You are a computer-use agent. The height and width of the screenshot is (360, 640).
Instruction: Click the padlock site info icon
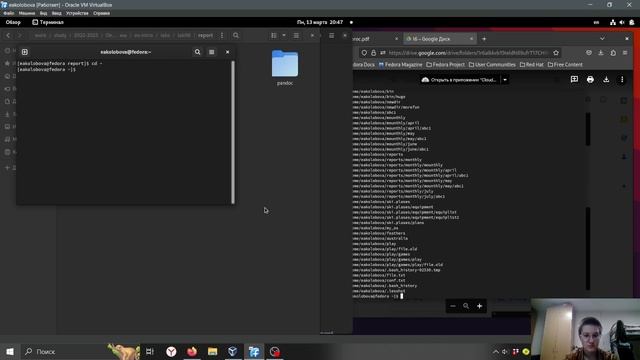click(373, 53)
